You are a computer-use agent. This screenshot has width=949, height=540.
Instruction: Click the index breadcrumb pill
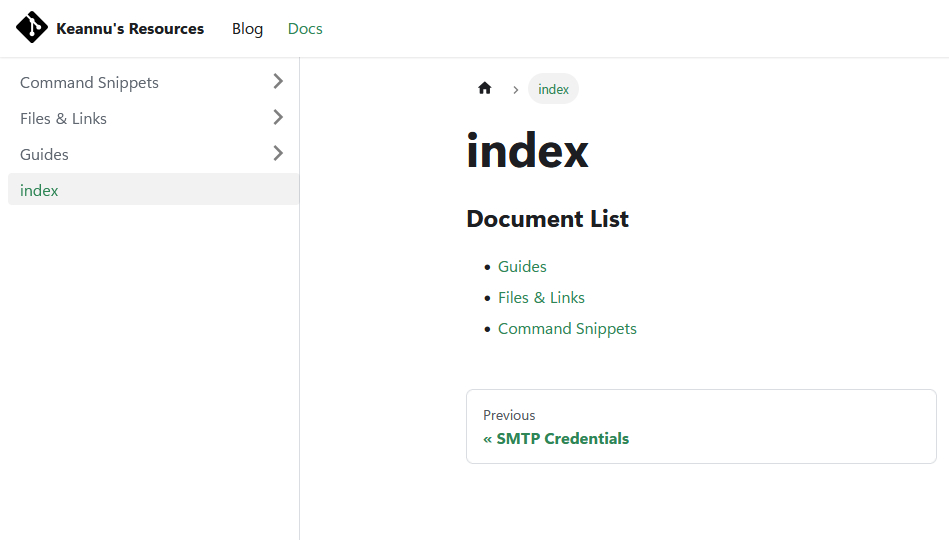click(553, 90)
